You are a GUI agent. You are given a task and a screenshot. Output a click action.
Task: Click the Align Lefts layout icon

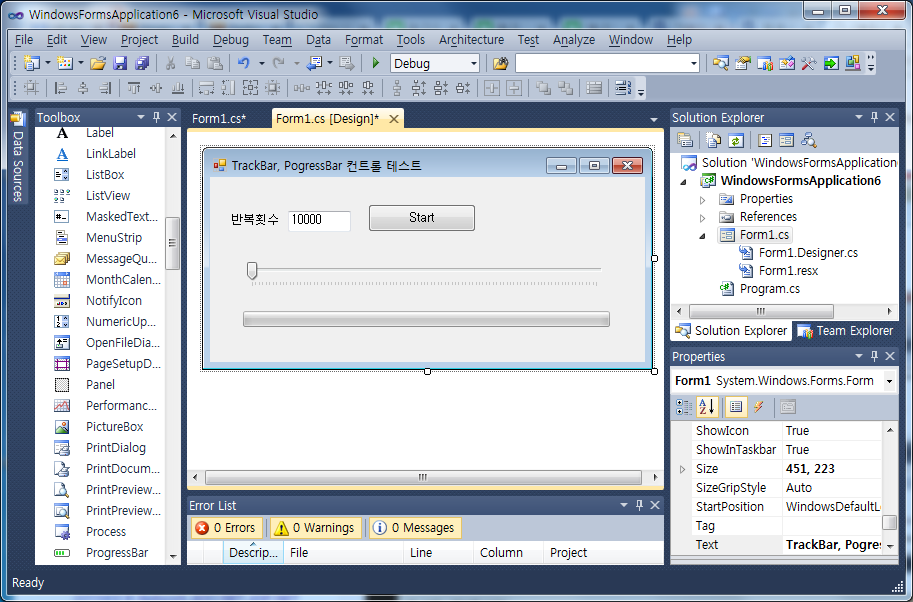click(x=60, y=88)
